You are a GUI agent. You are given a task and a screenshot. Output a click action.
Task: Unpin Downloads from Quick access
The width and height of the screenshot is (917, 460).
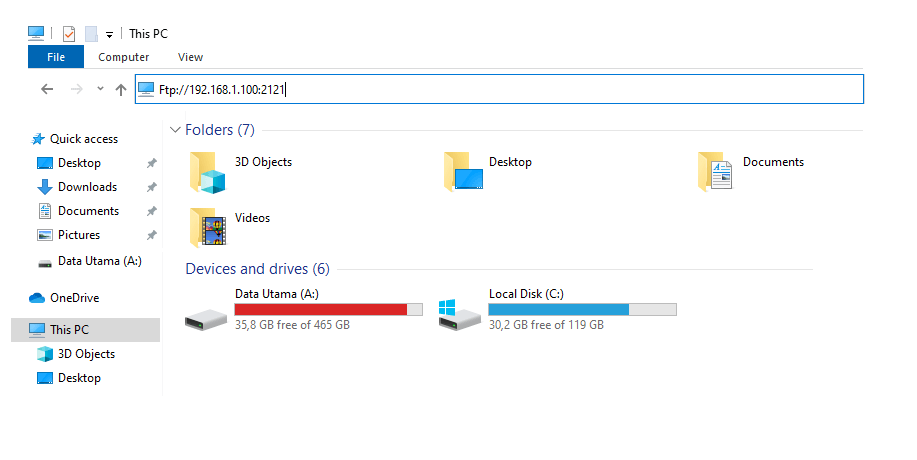pyautogui.click(x=151, y=187)
